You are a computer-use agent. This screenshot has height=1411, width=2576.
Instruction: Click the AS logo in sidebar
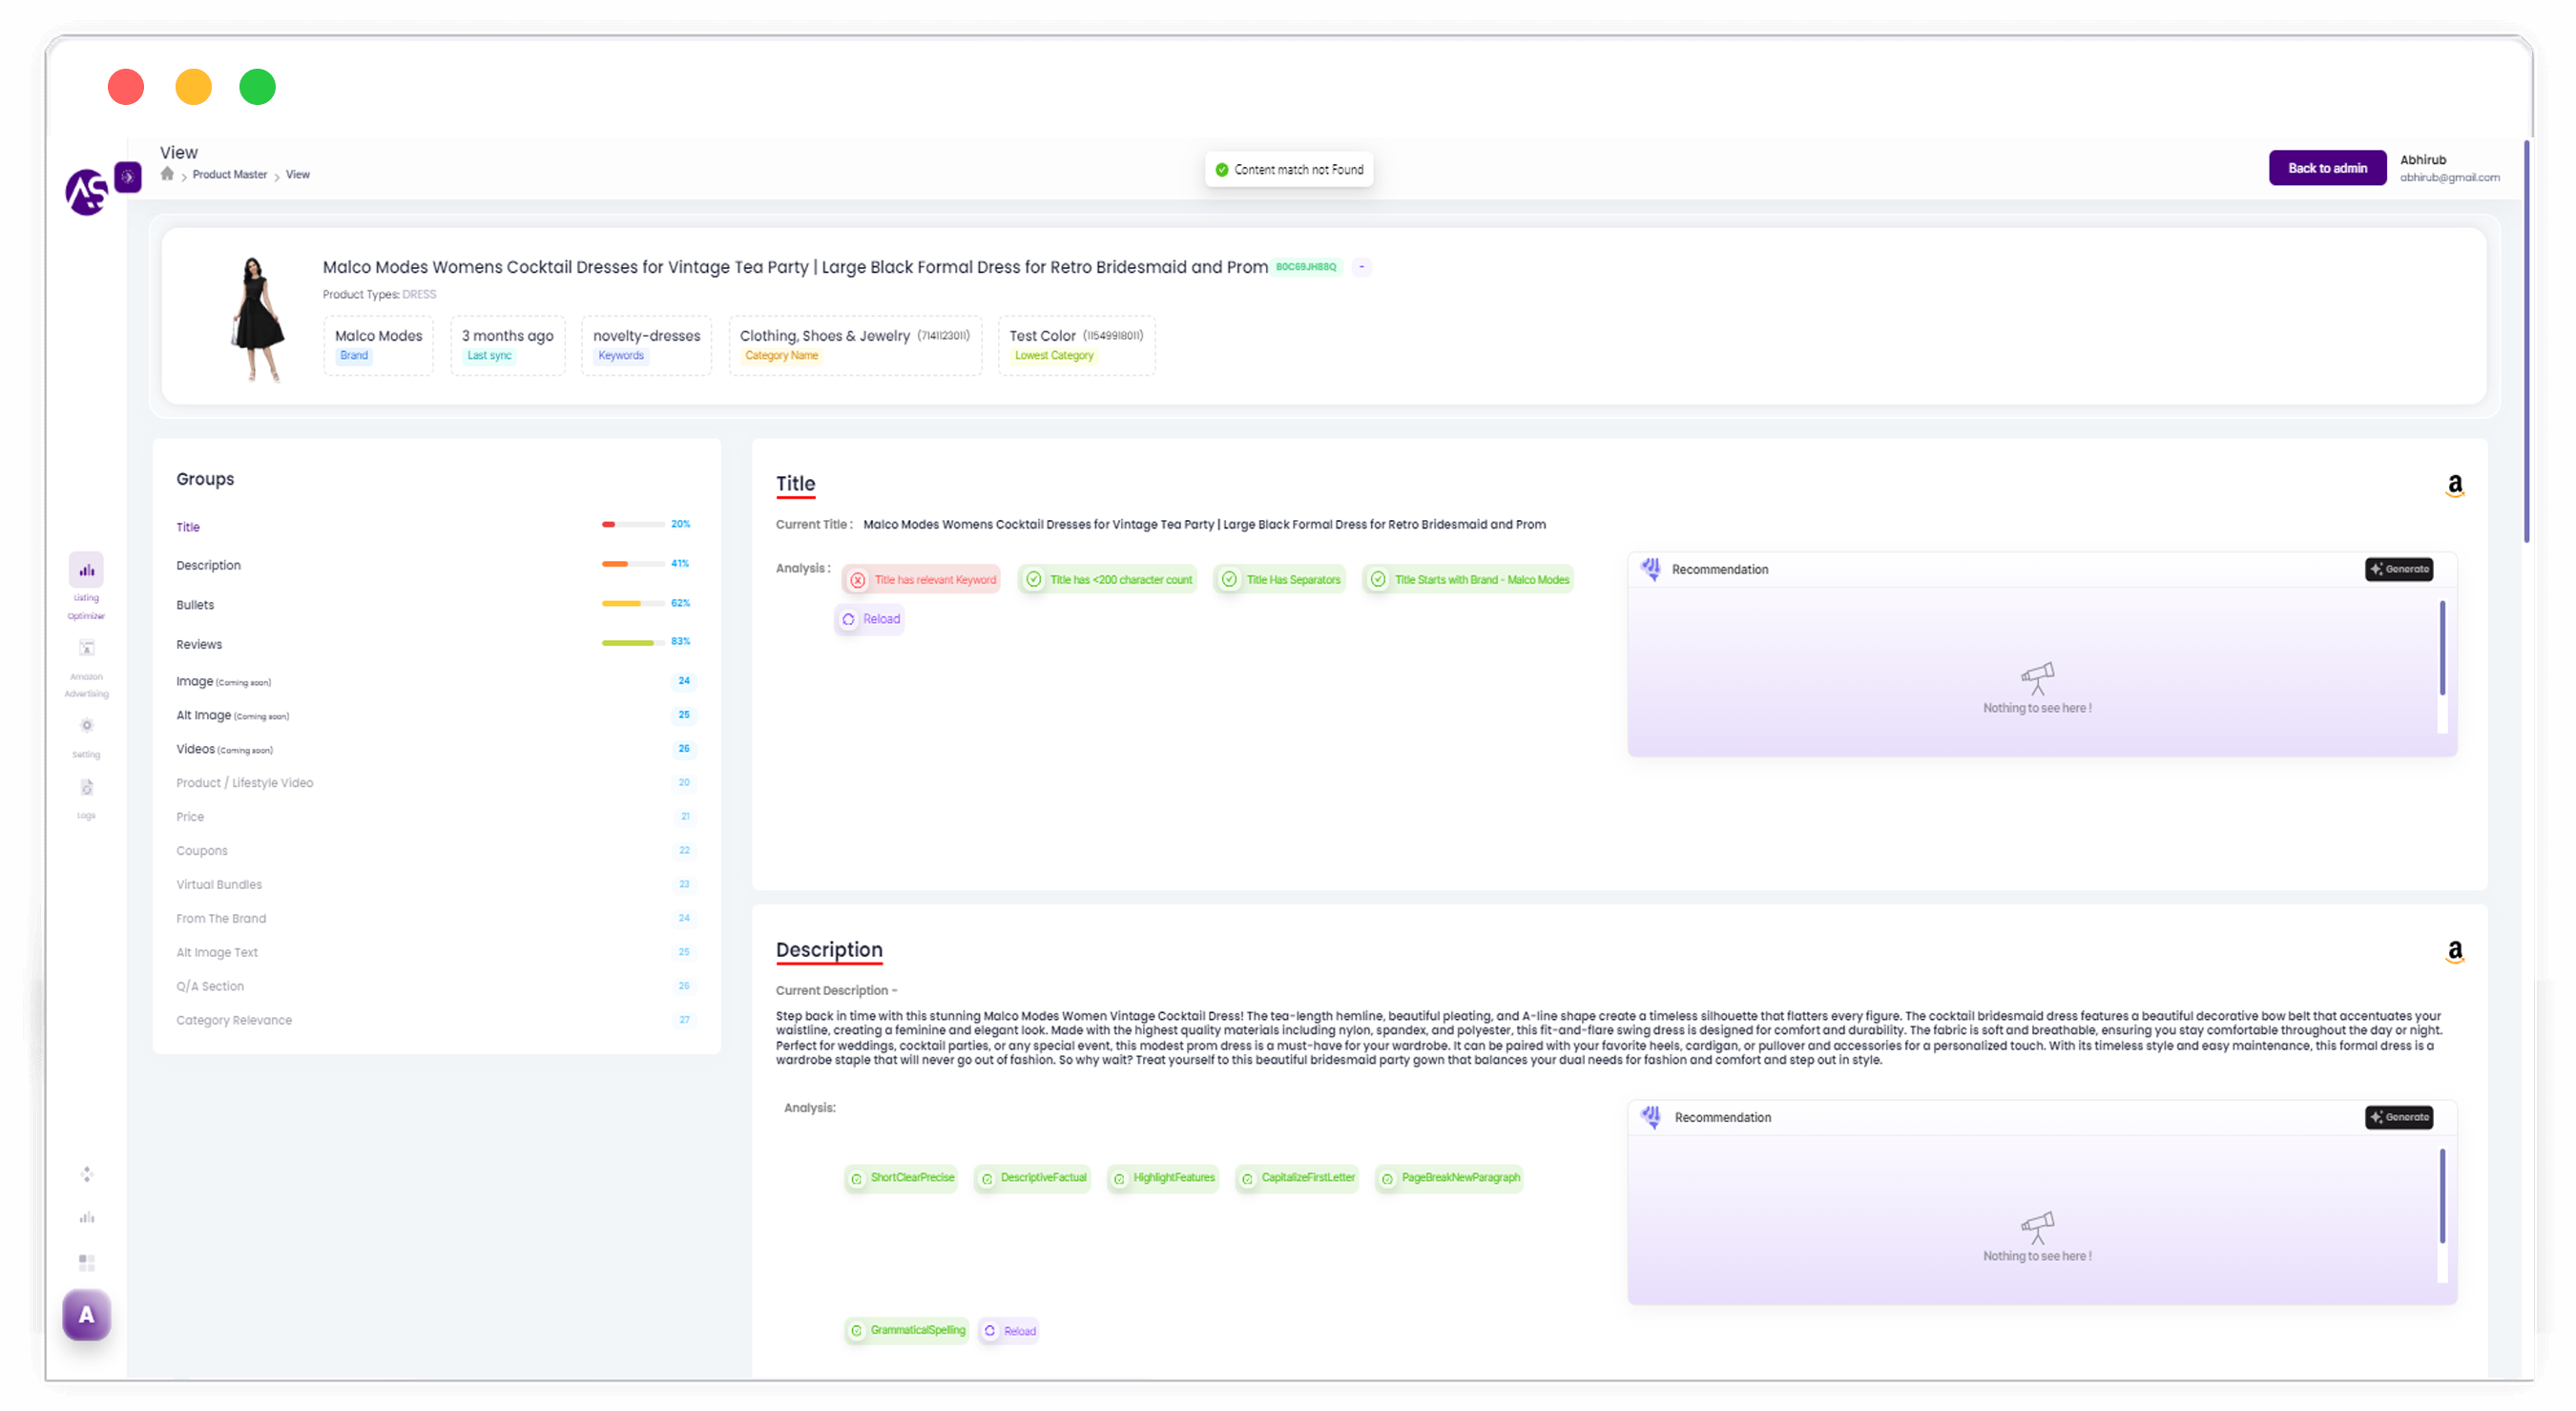click(x=87, y=191)
